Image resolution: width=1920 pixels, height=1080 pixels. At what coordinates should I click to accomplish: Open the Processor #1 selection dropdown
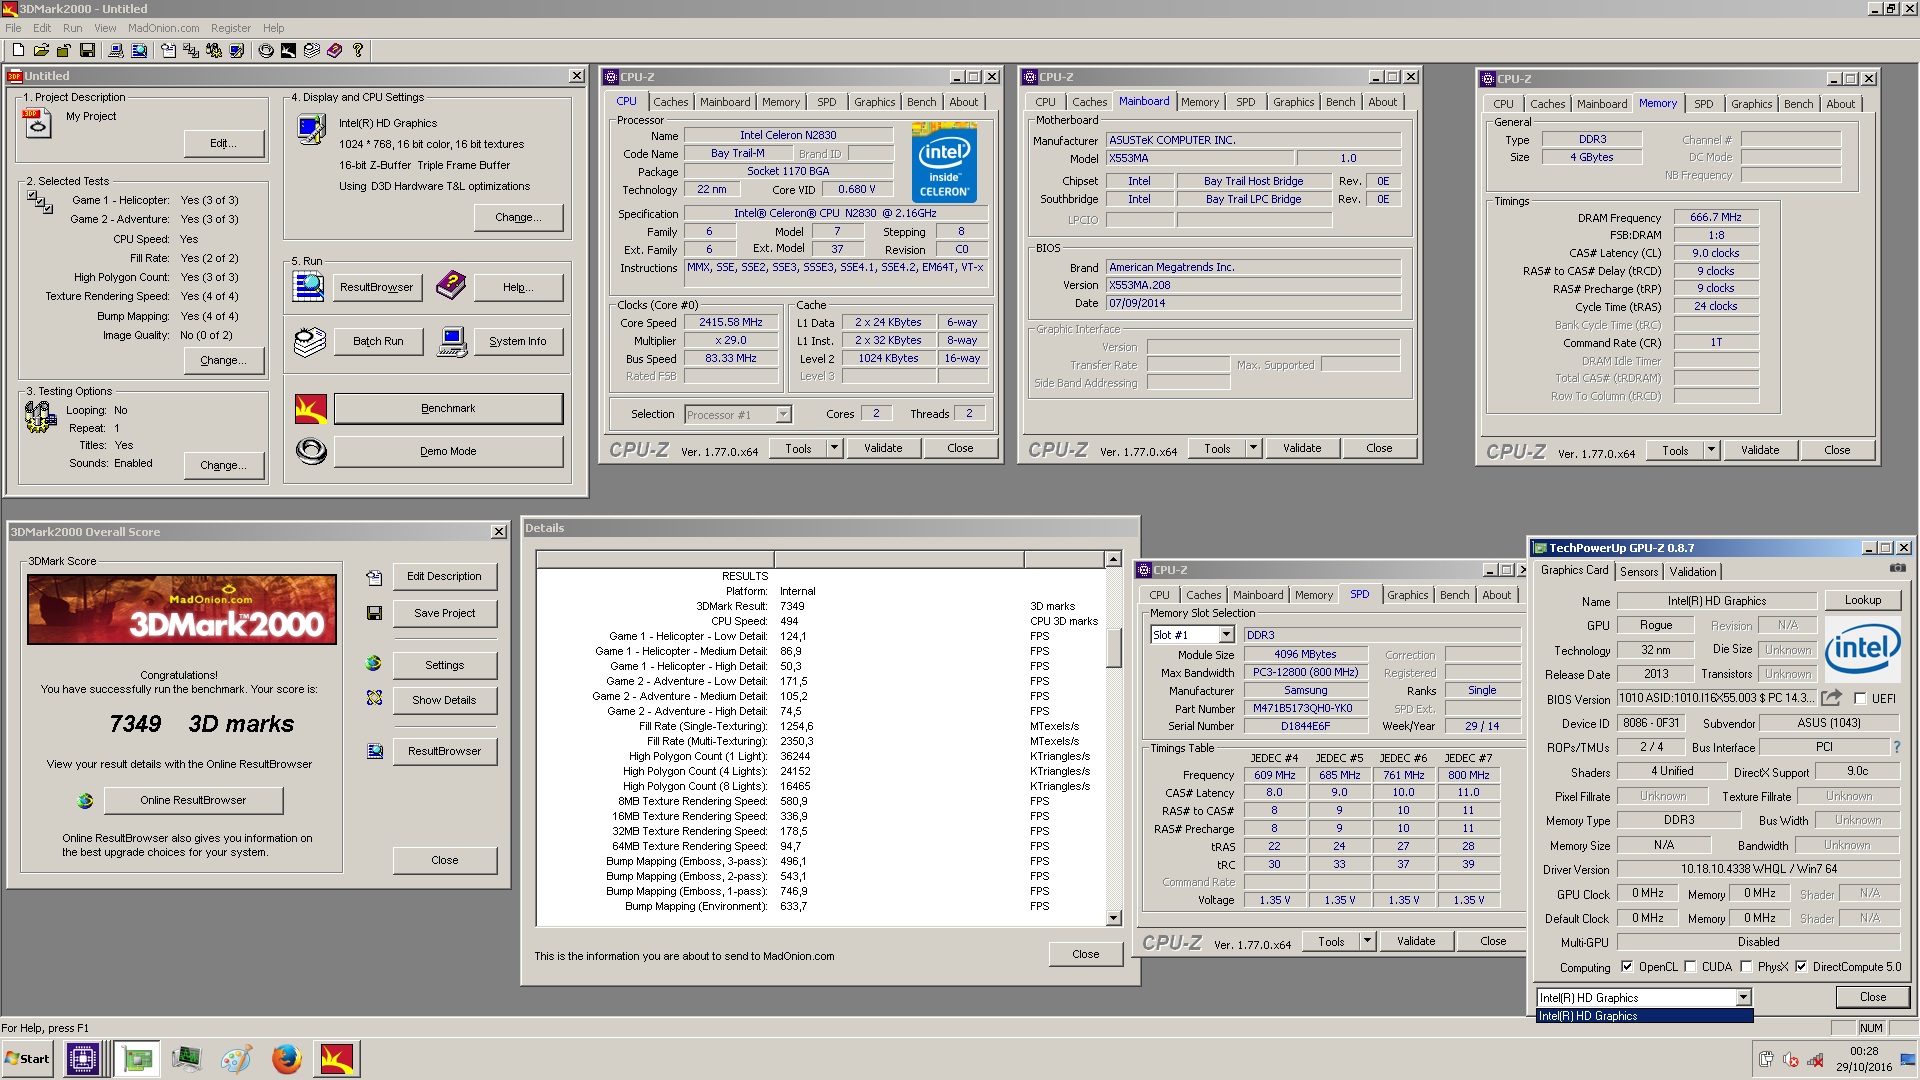(783, 414)
